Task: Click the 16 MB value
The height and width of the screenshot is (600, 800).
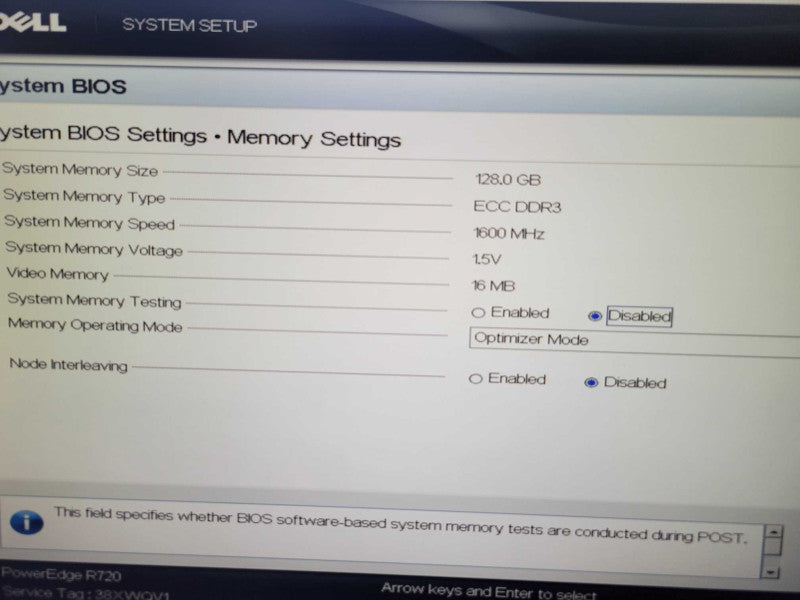Action: click(493, 285)
